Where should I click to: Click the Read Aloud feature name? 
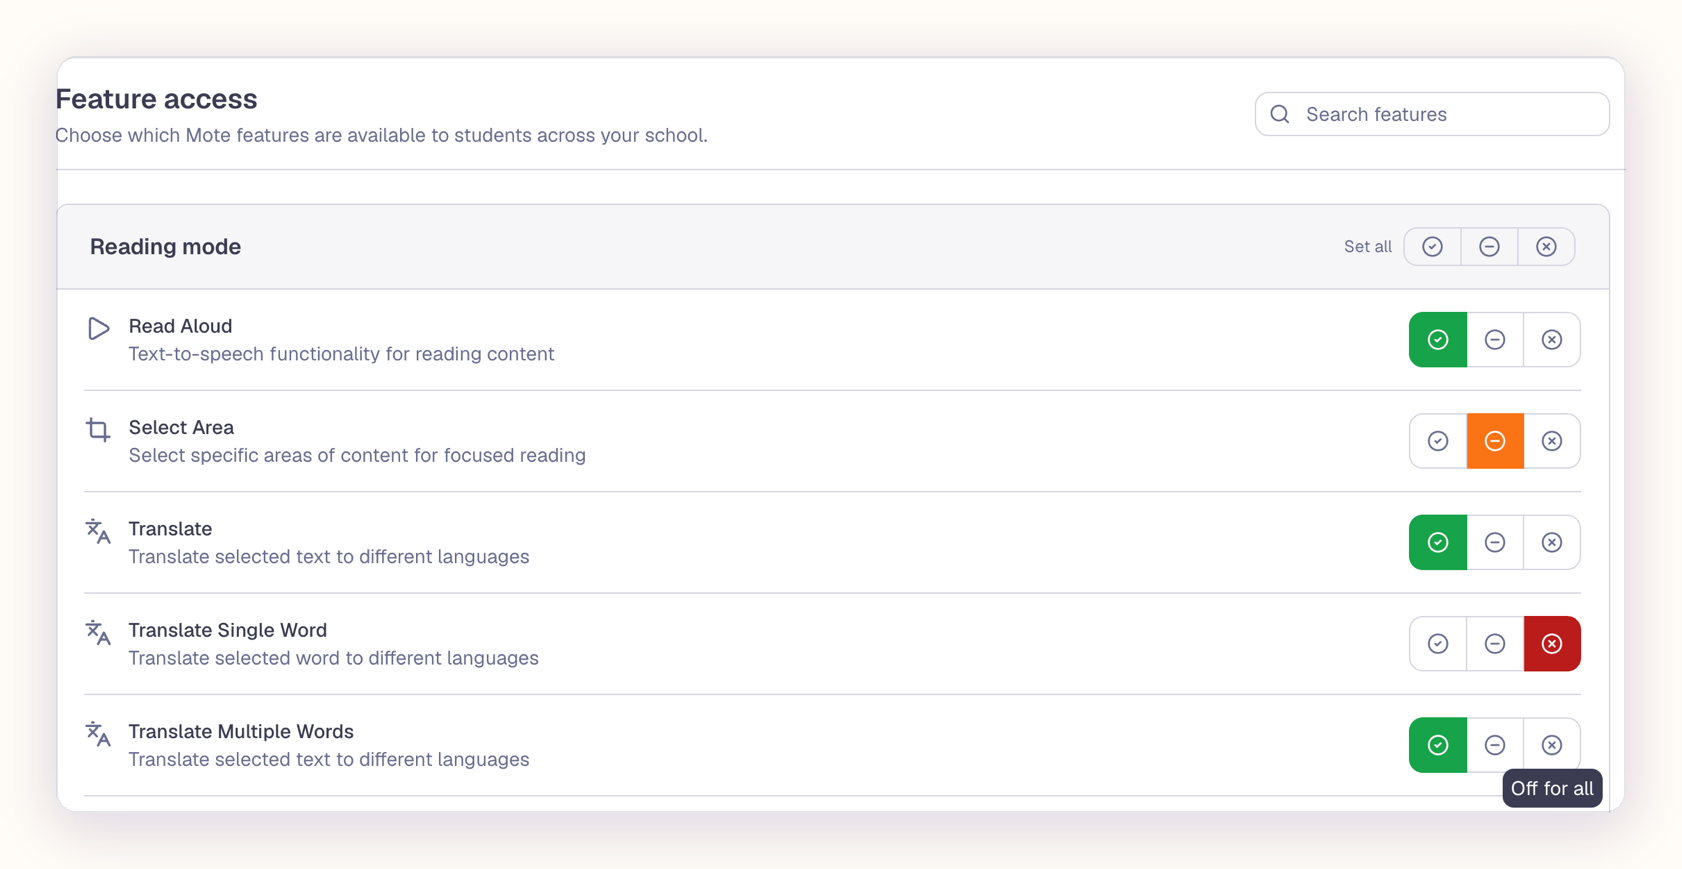click(180, 326)
